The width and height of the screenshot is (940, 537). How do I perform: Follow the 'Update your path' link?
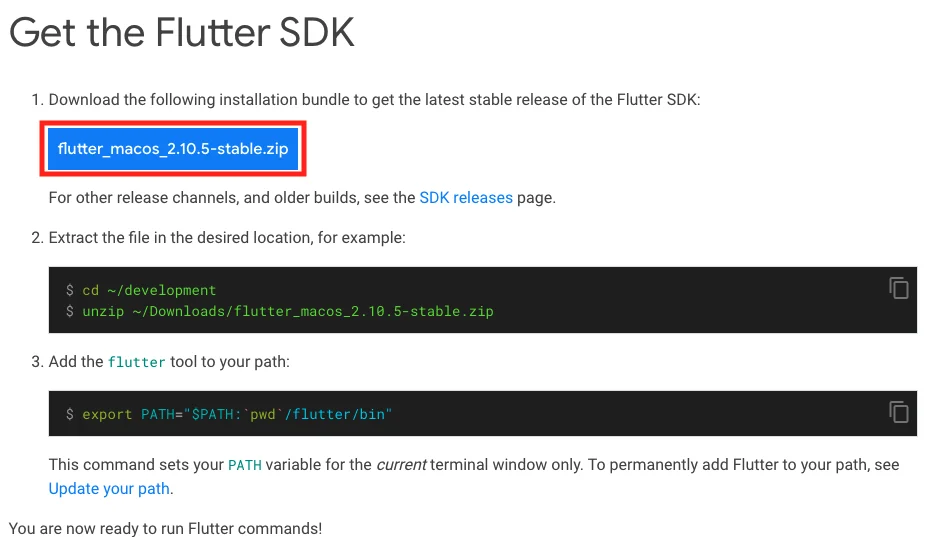click(109, 489)
